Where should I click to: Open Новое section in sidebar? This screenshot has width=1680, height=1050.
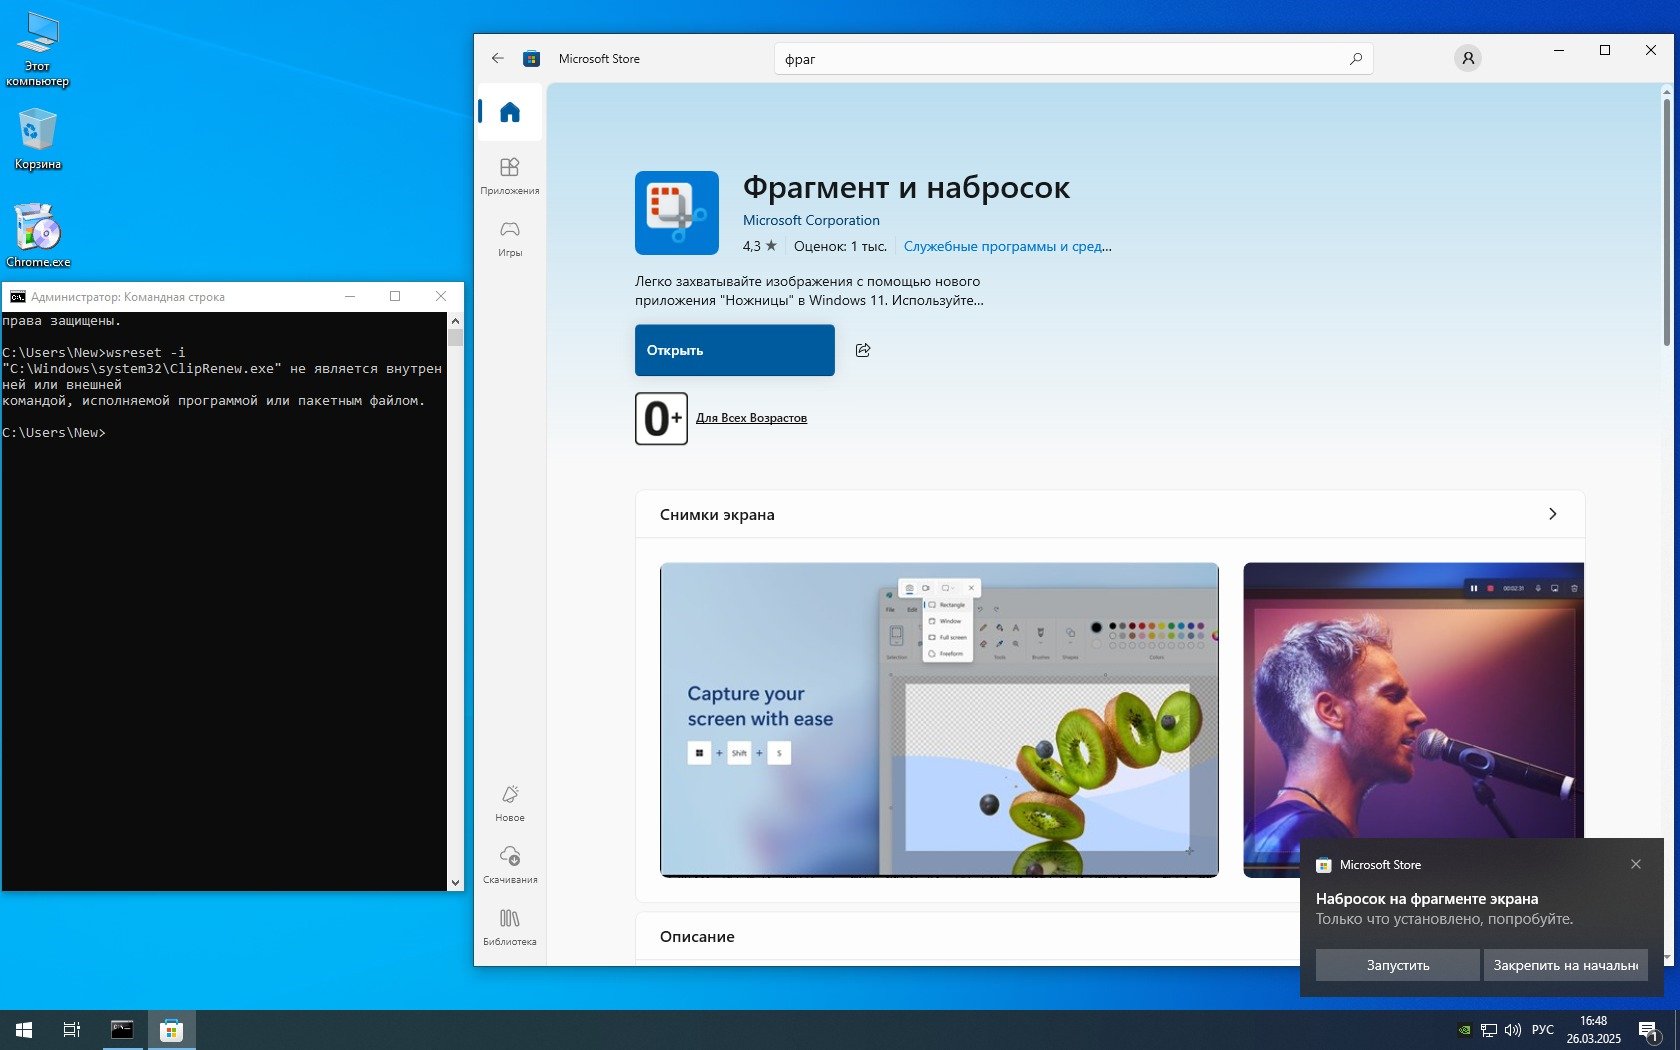click(510, 803)
